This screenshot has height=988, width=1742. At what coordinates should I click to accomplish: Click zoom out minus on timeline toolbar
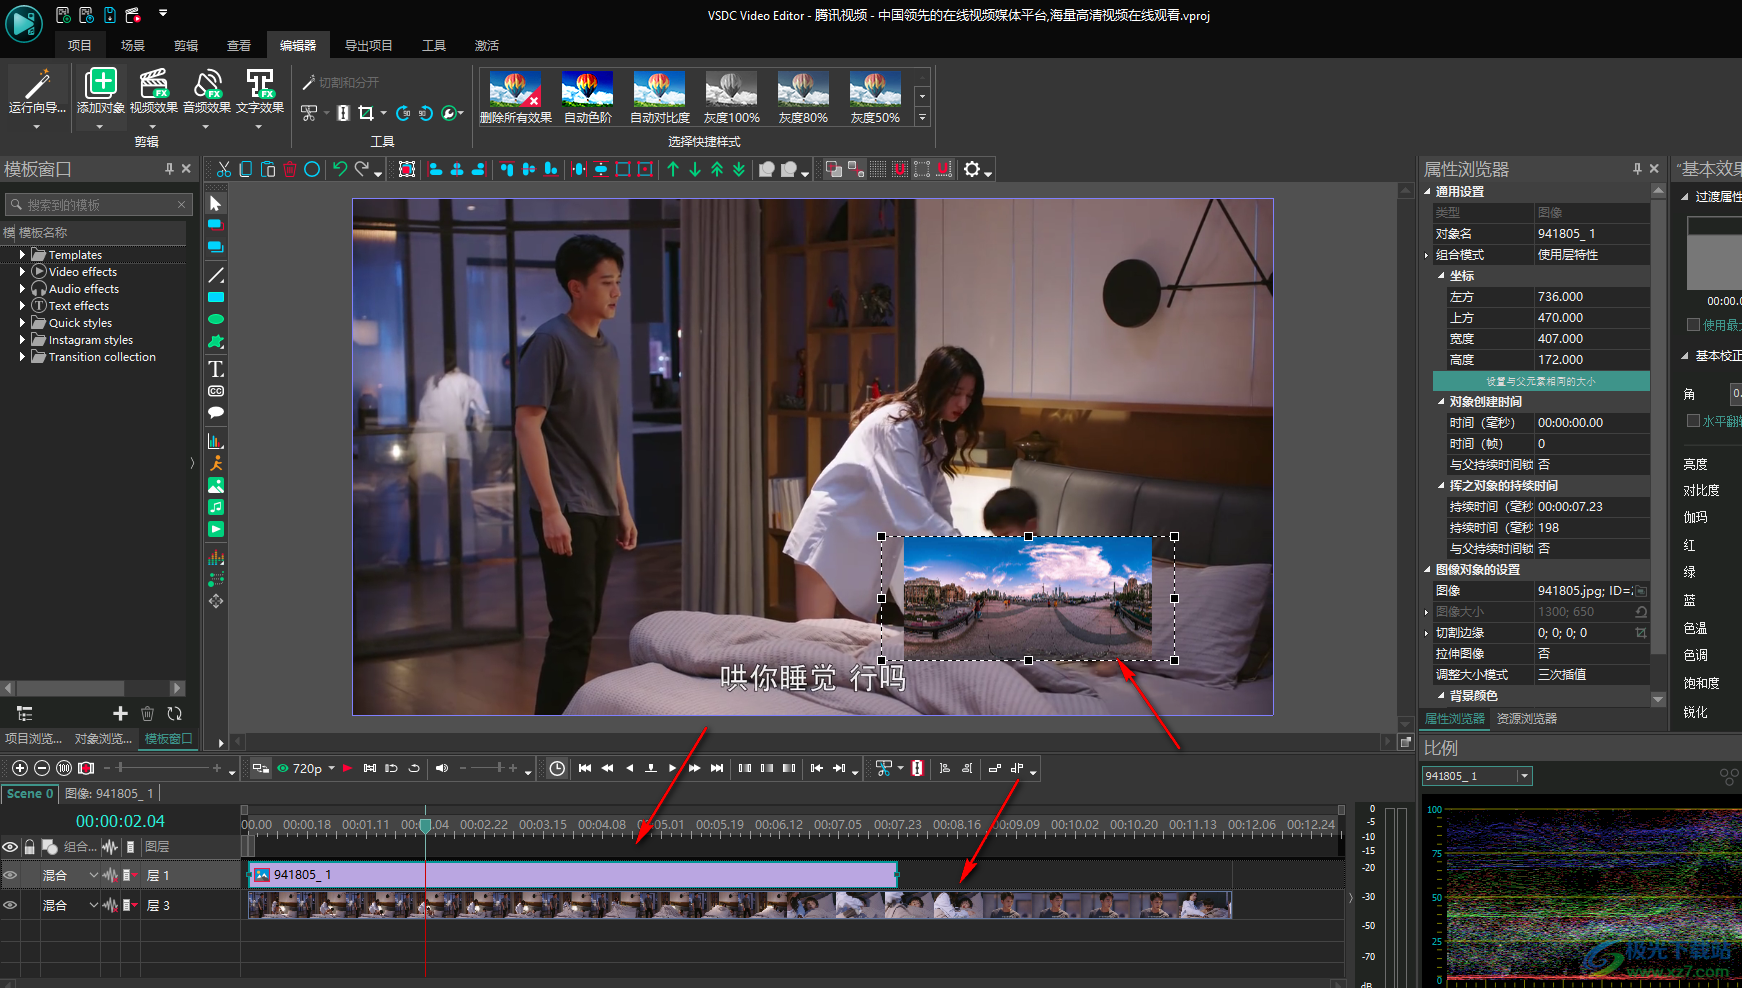pyautogui.click(x=42, y=768)
